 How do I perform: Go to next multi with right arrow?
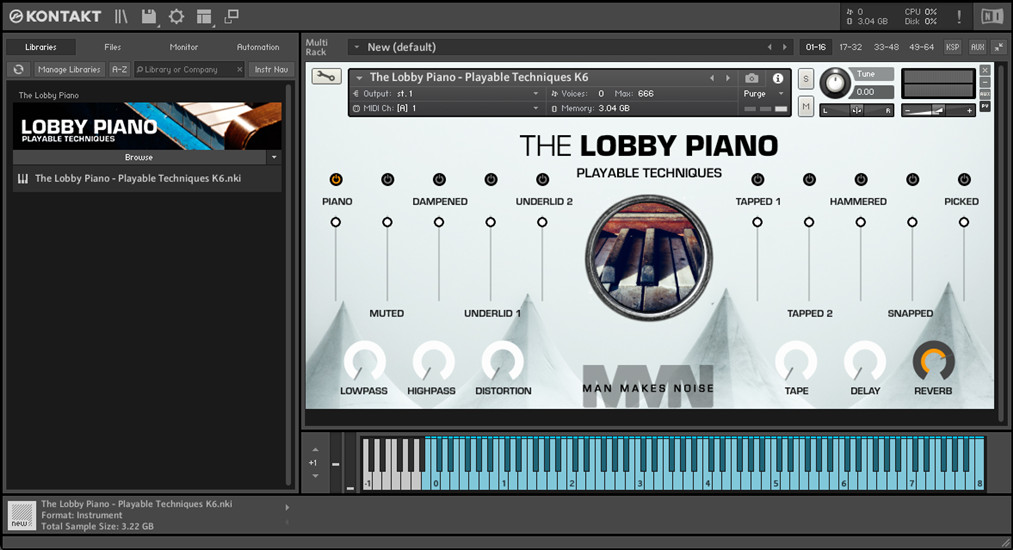pyautogui.click(x=785, y=47)
